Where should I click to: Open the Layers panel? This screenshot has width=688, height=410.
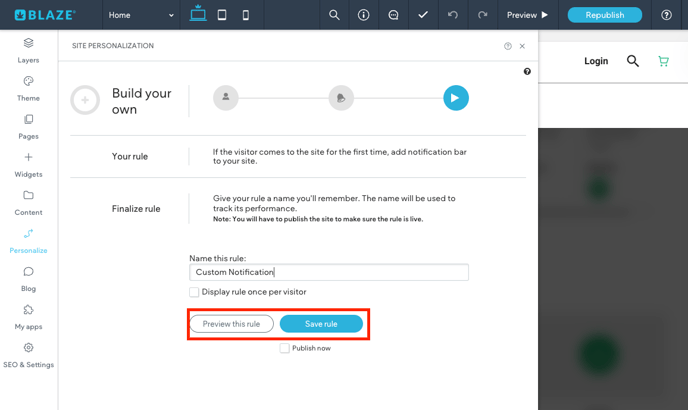28,50
